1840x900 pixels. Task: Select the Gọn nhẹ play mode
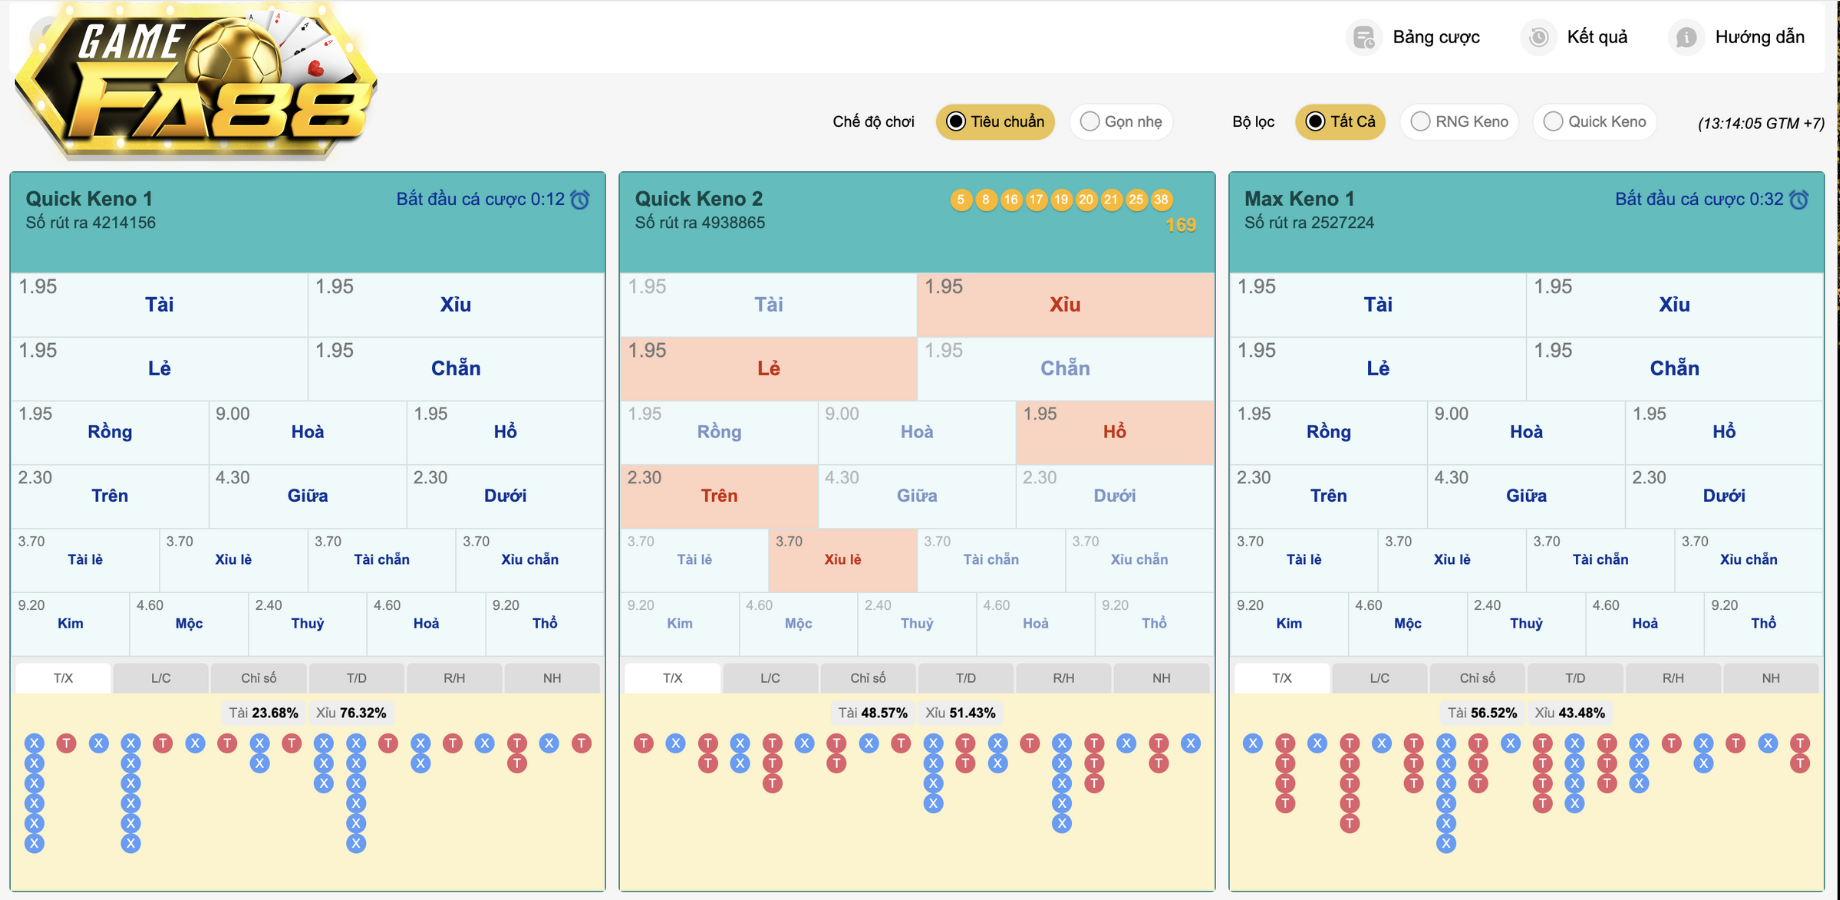tap(1121, 122)
